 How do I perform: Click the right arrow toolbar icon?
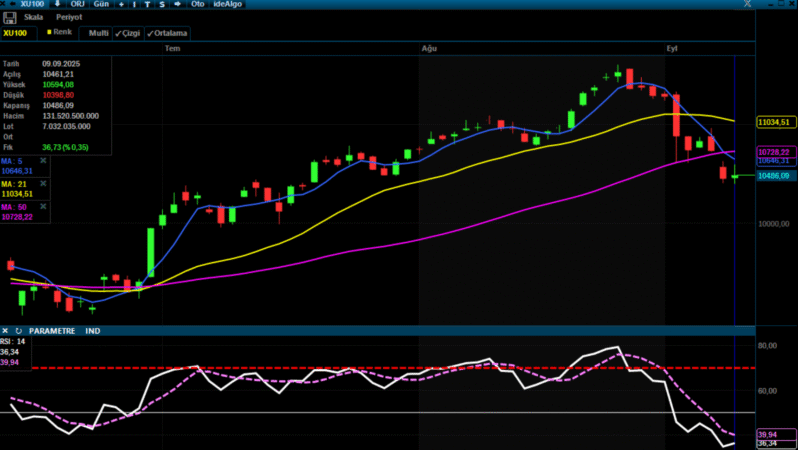coord(176,4)
